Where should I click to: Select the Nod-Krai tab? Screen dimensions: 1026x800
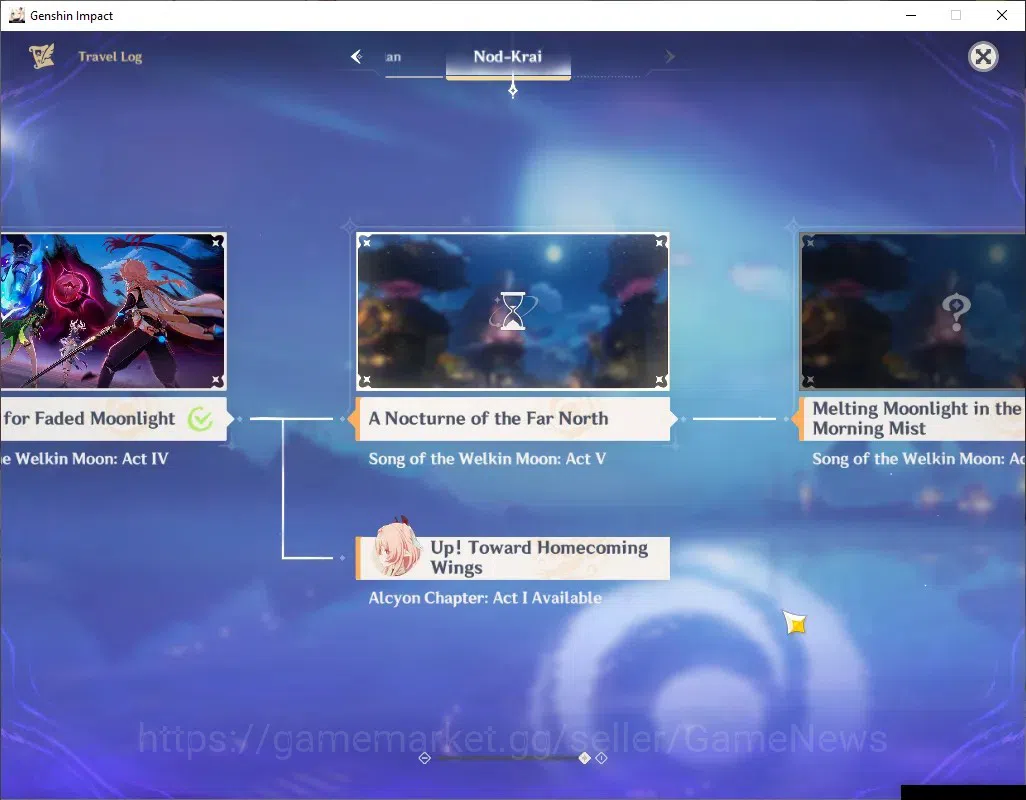pos(508,57)
